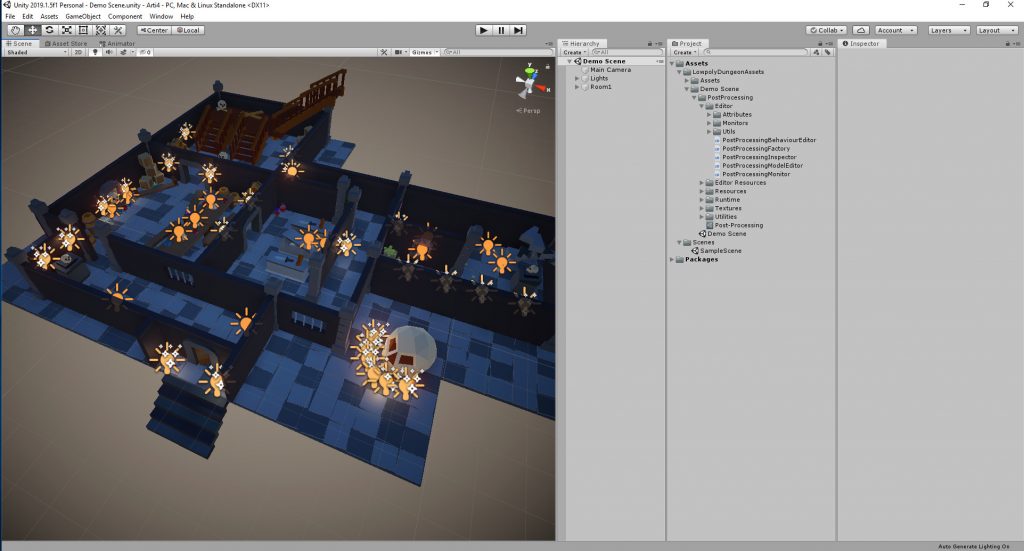Select the Rect transform tool
Screen dimensions: 1024x551
pyautogui.click(x=84, y=30)
